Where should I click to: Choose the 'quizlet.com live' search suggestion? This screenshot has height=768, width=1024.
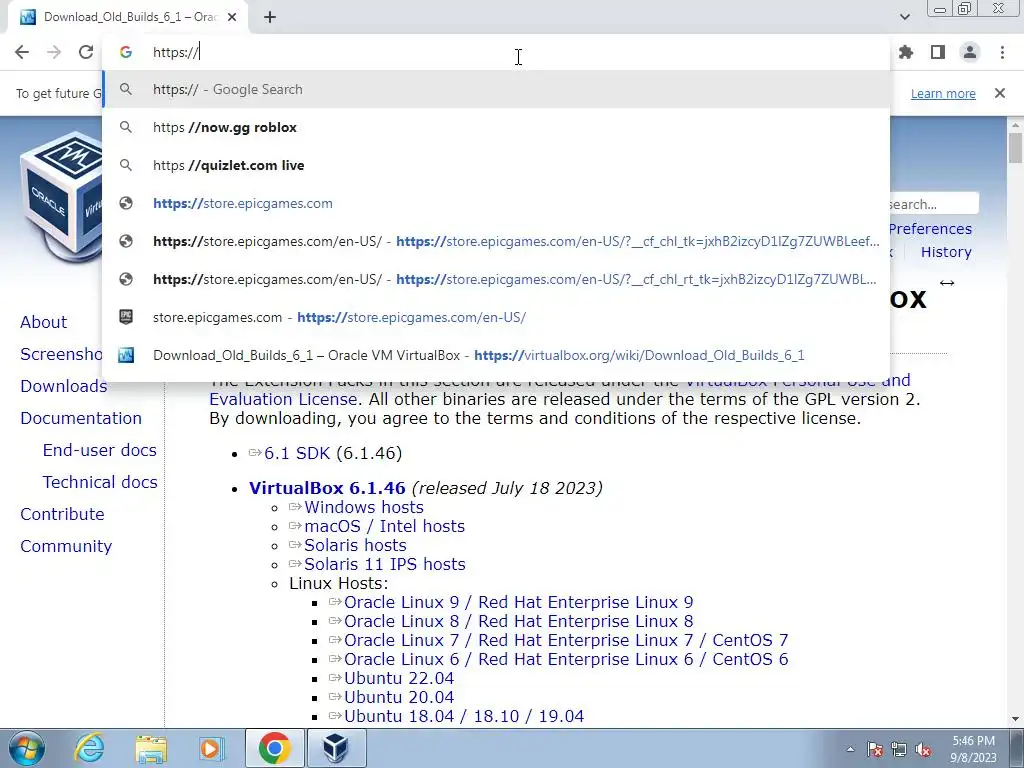click(x=496, y=165)
